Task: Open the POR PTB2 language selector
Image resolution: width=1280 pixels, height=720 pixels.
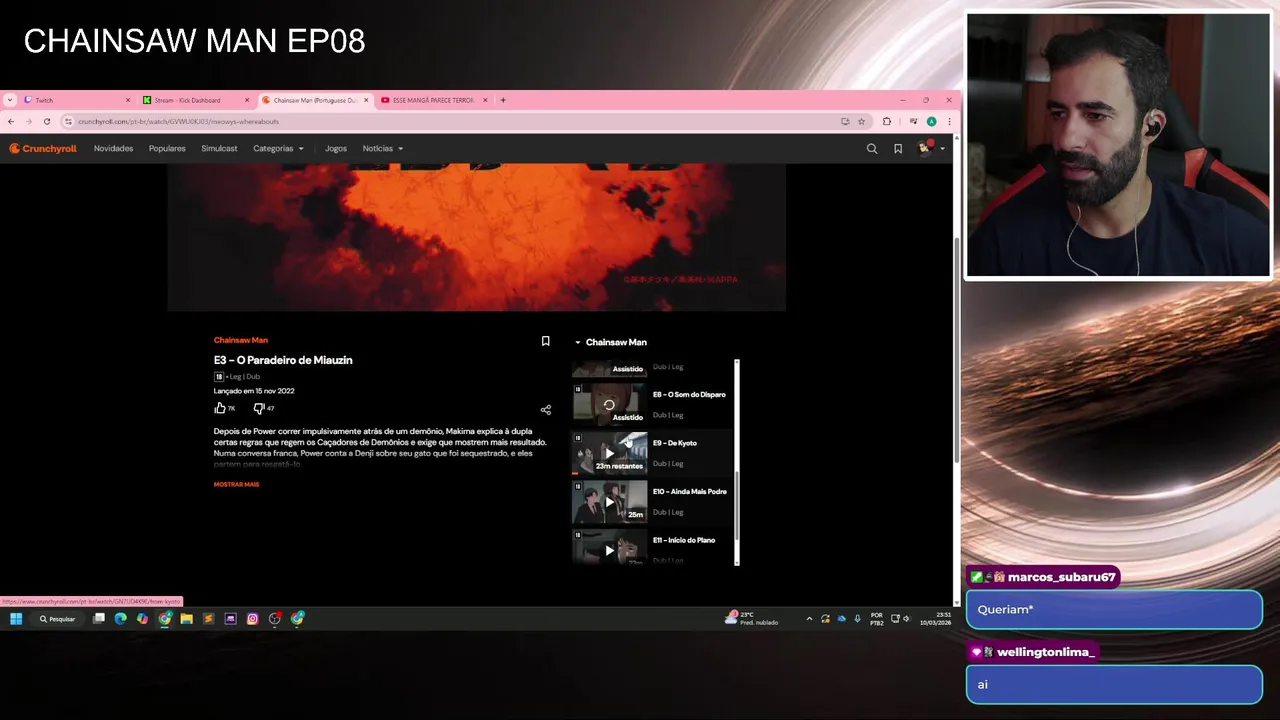Action: 877,619
